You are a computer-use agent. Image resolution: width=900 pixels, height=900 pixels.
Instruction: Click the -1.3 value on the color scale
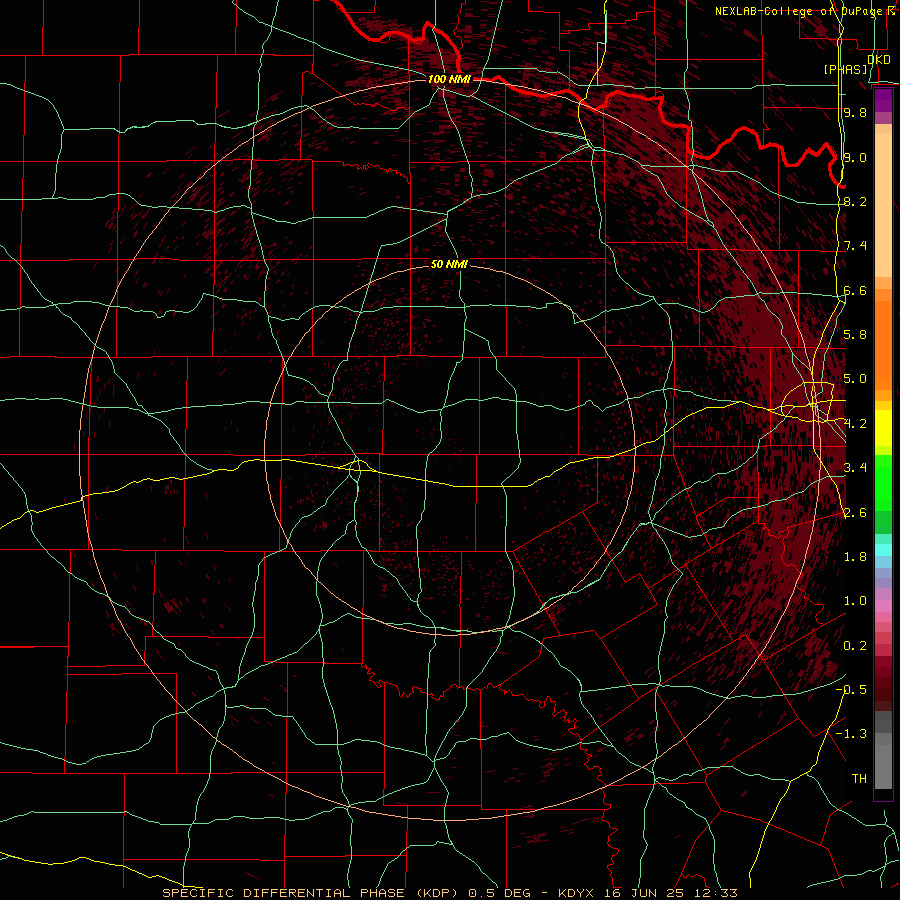851,734
